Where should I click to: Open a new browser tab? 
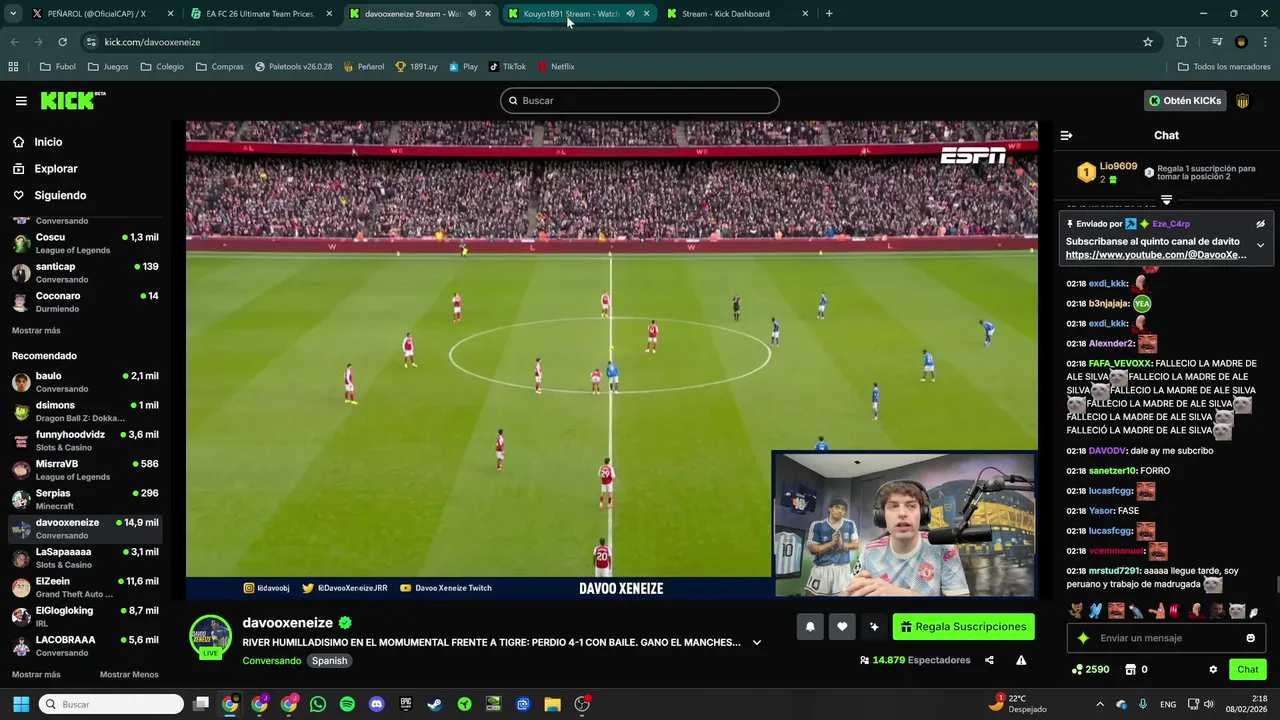click(829, 14)
